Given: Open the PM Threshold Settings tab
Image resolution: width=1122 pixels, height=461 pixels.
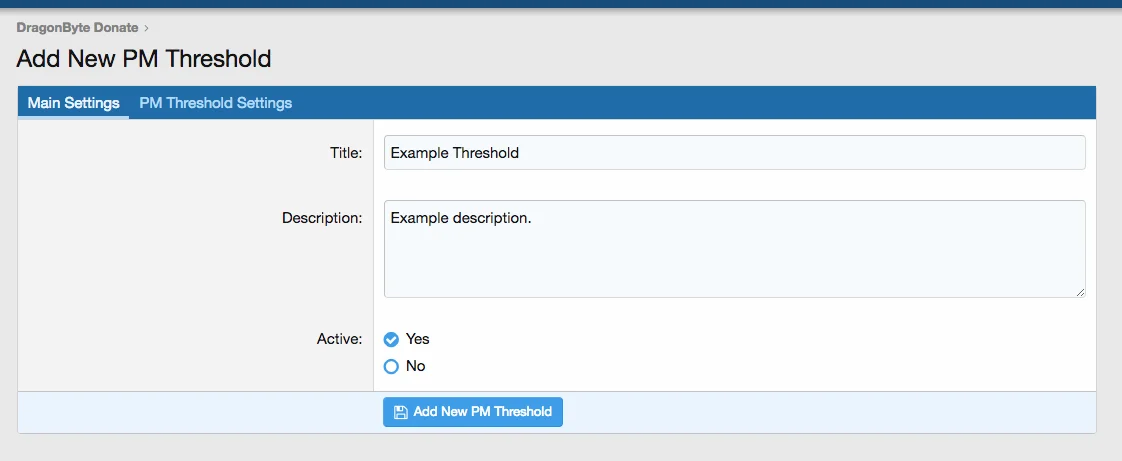Looking at the screenshot, I should (x=215, y=103).
